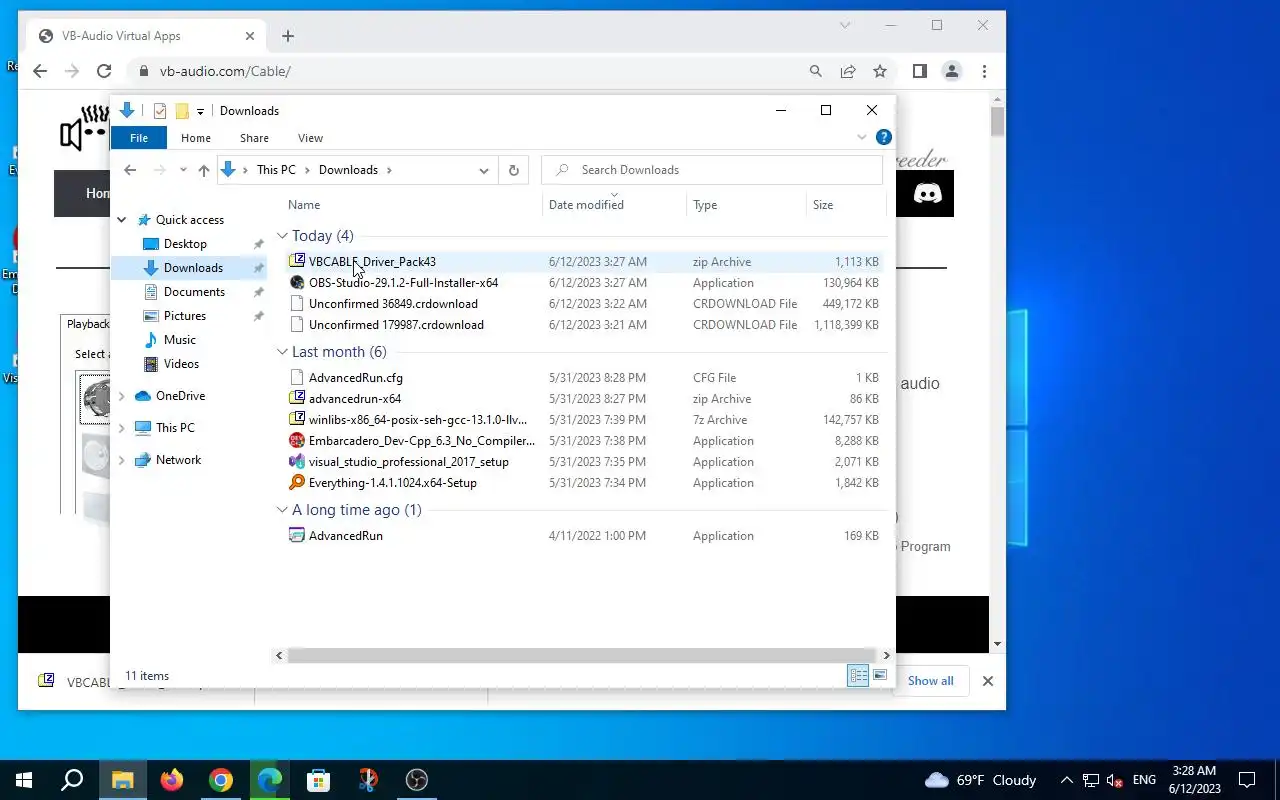The height and width of the screenshot is (800, 1280).
Task: Select Videos in navigation pane
Action: click(181, 364)
